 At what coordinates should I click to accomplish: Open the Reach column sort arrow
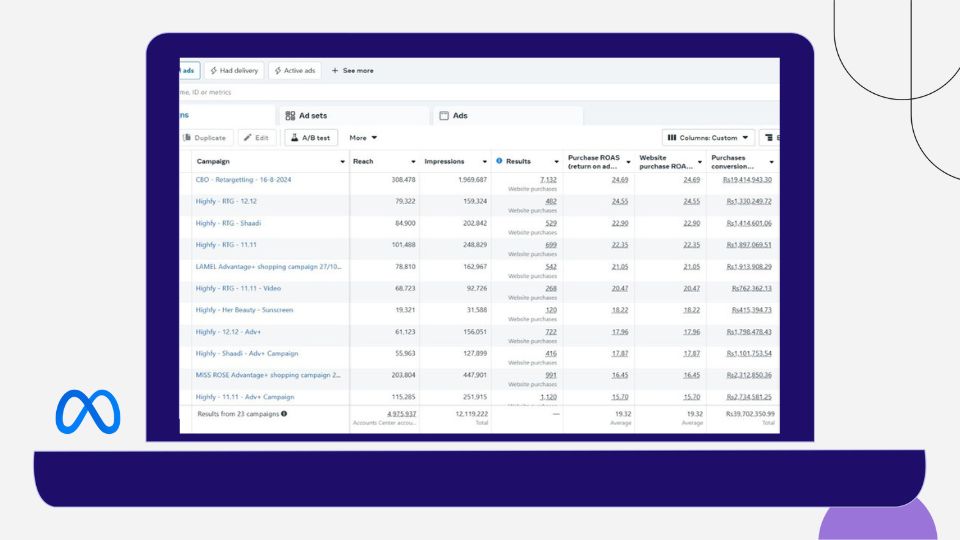(413, 162)
